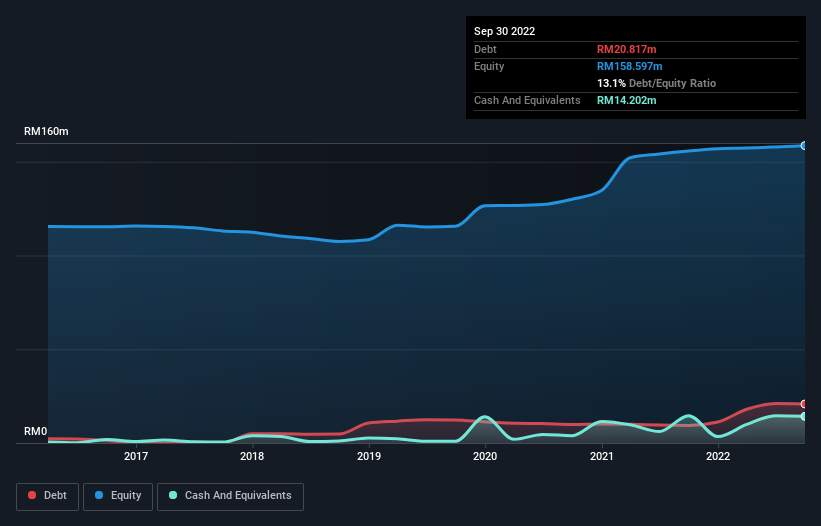Click the Cash And Equivalents tooltip label
The width and height of the screenshot is (821, 526).
(x=527, y=100)
